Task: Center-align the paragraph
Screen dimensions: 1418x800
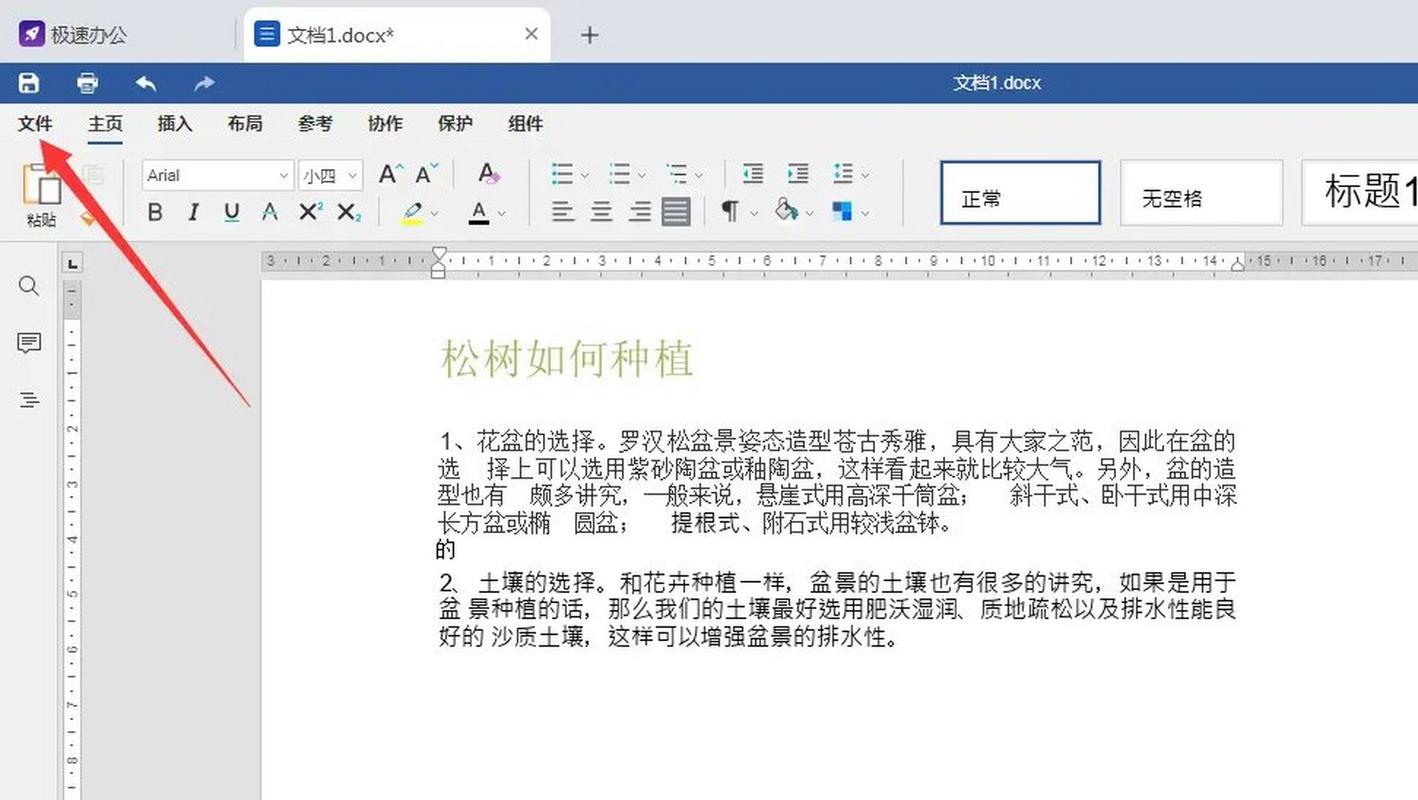Action: tap(601, 212)
